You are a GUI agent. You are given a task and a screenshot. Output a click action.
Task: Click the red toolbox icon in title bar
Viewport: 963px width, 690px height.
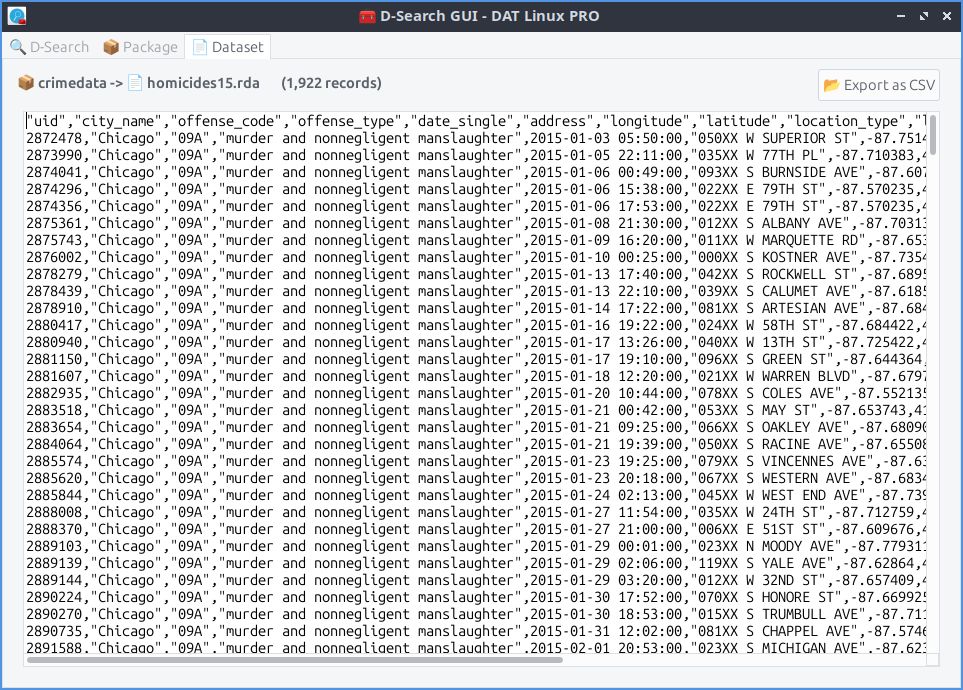(367, 16)
